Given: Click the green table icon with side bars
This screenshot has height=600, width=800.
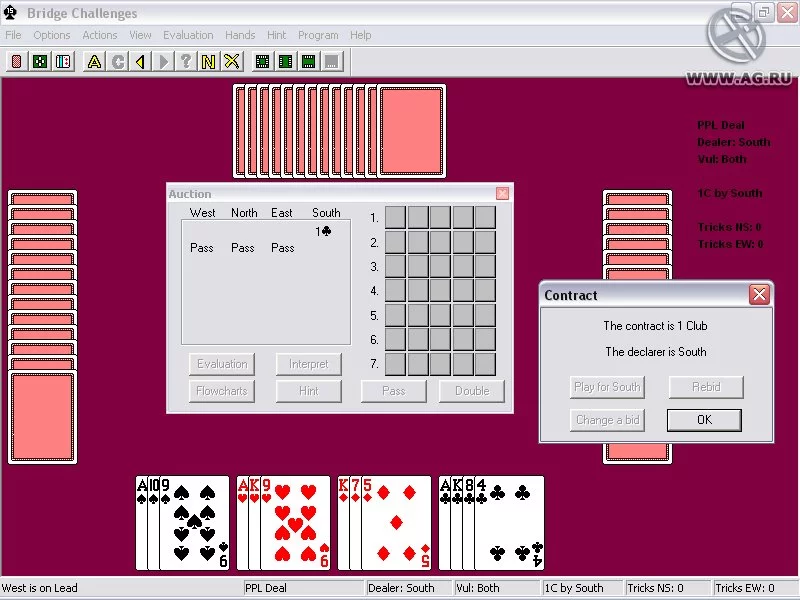Looking at the screenshot, I should click(x=285, y=62).
